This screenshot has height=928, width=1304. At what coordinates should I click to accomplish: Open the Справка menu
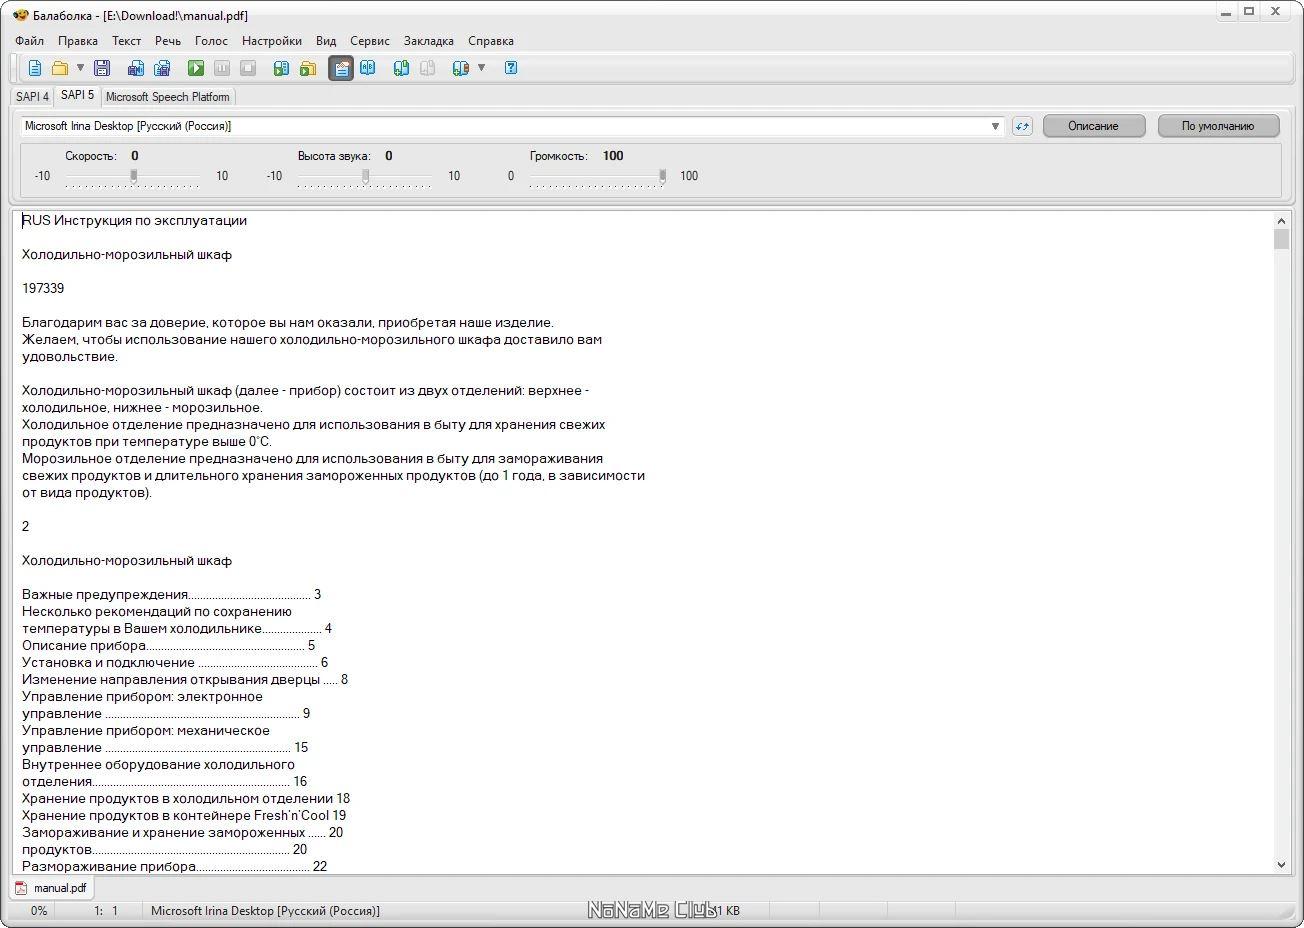491,41
